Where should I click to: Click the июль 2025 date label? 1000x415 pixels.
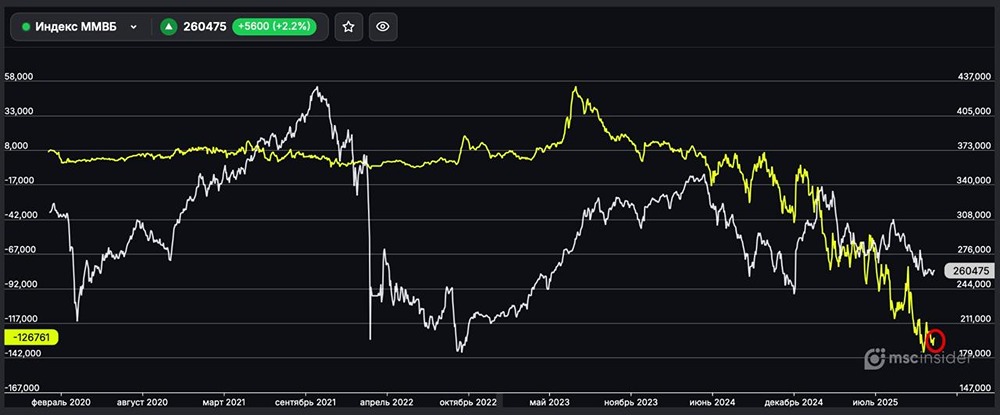[875, 403]
